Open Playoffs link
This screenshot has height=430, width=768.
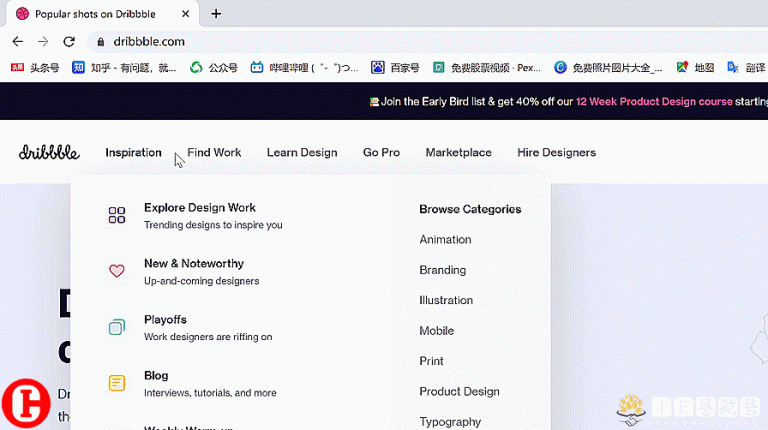click(166, 319)
